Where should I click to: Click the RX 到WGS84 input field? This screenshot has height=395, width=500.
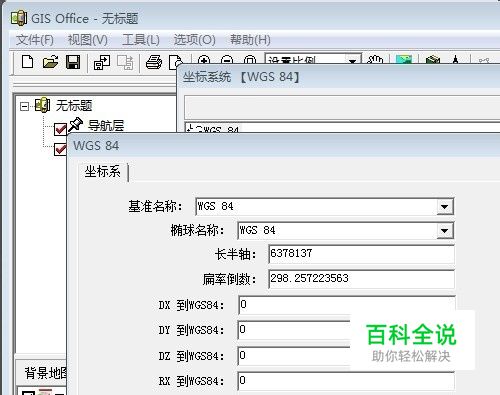point(346,381)
